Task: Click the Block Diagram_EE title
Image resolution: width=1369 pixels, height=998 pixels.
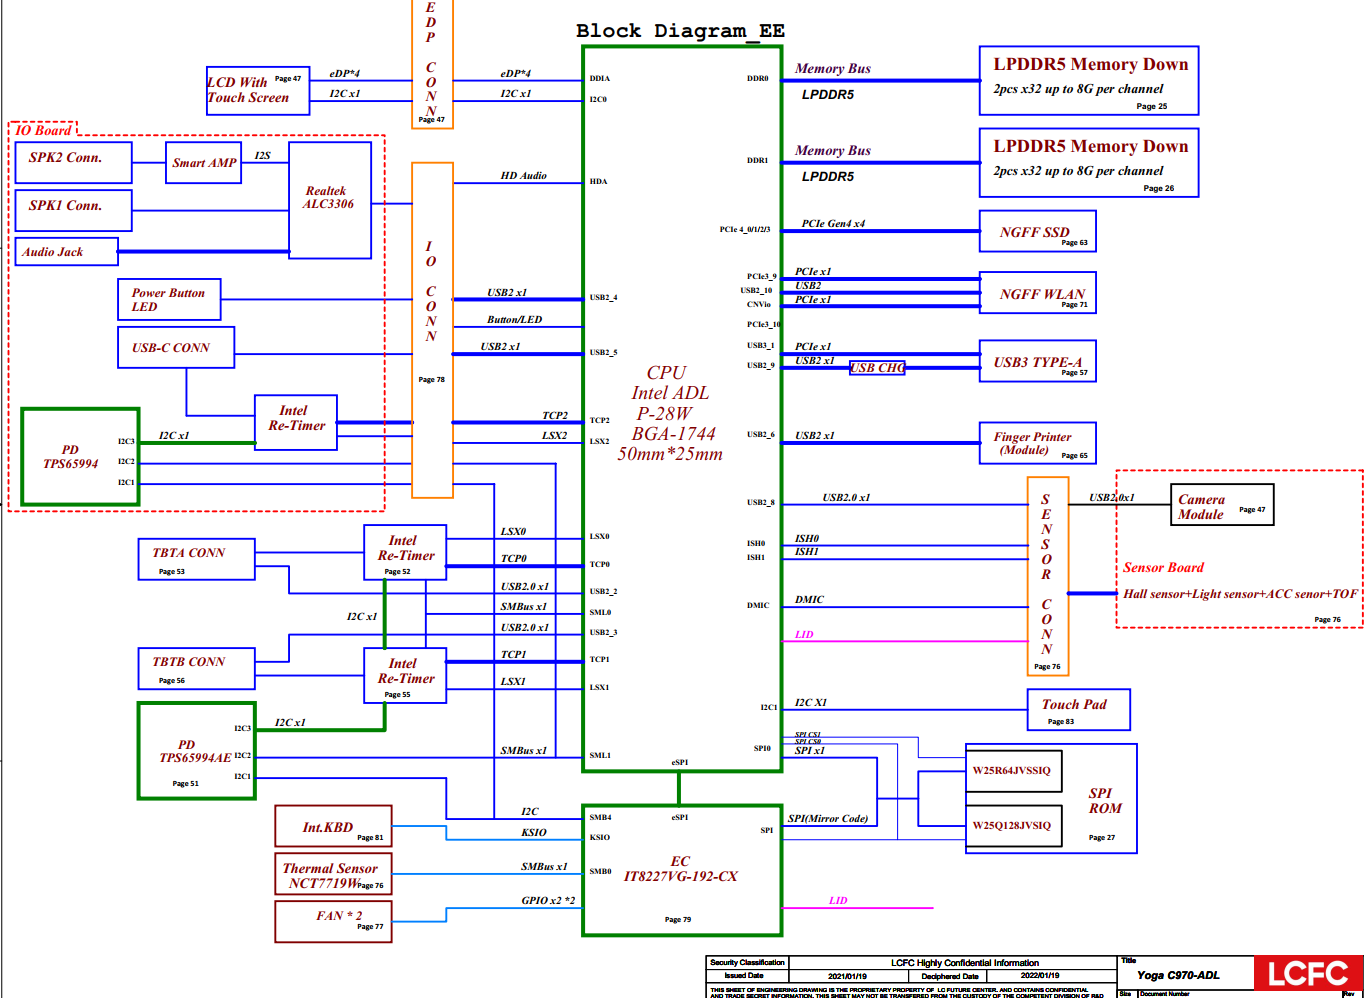Action: pos(681,31)
